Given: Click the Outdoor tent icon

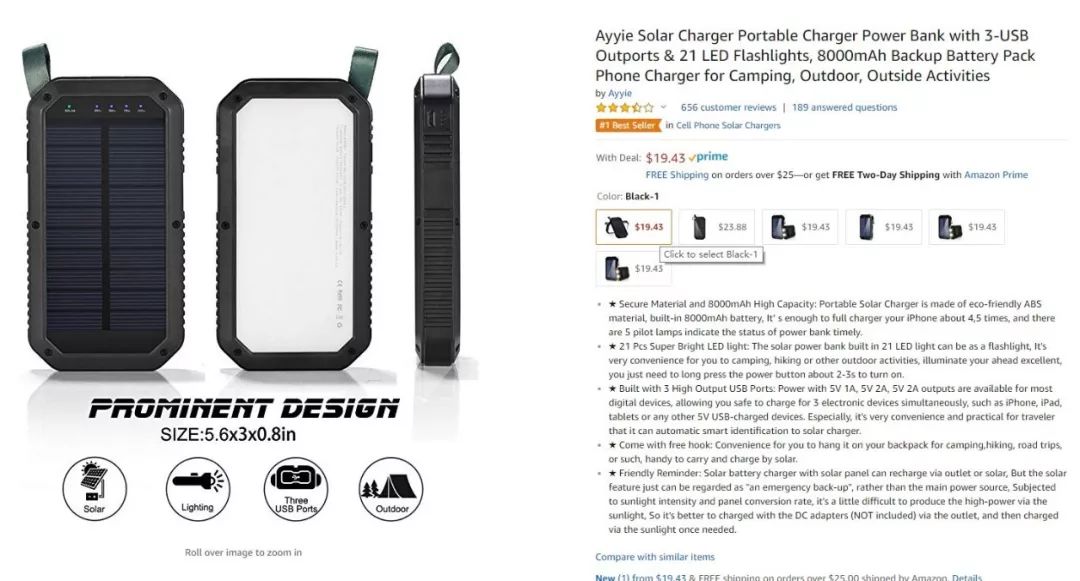Looking at the screenshot, I should (x=391, y=489).
